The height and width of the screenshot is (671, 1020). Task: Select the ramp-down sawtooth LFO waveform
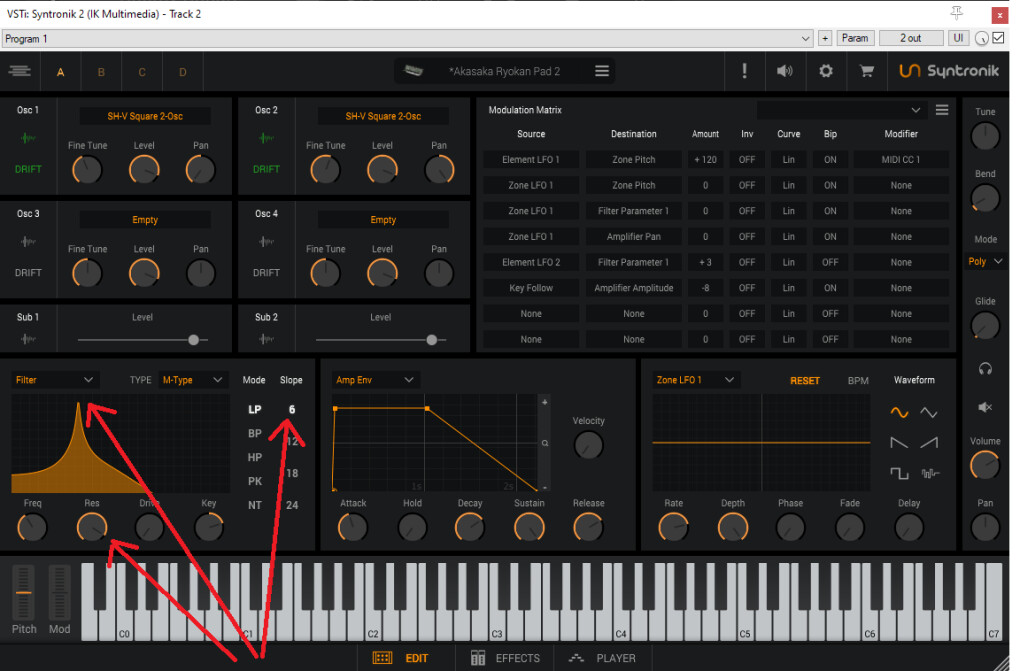point(899,443)
